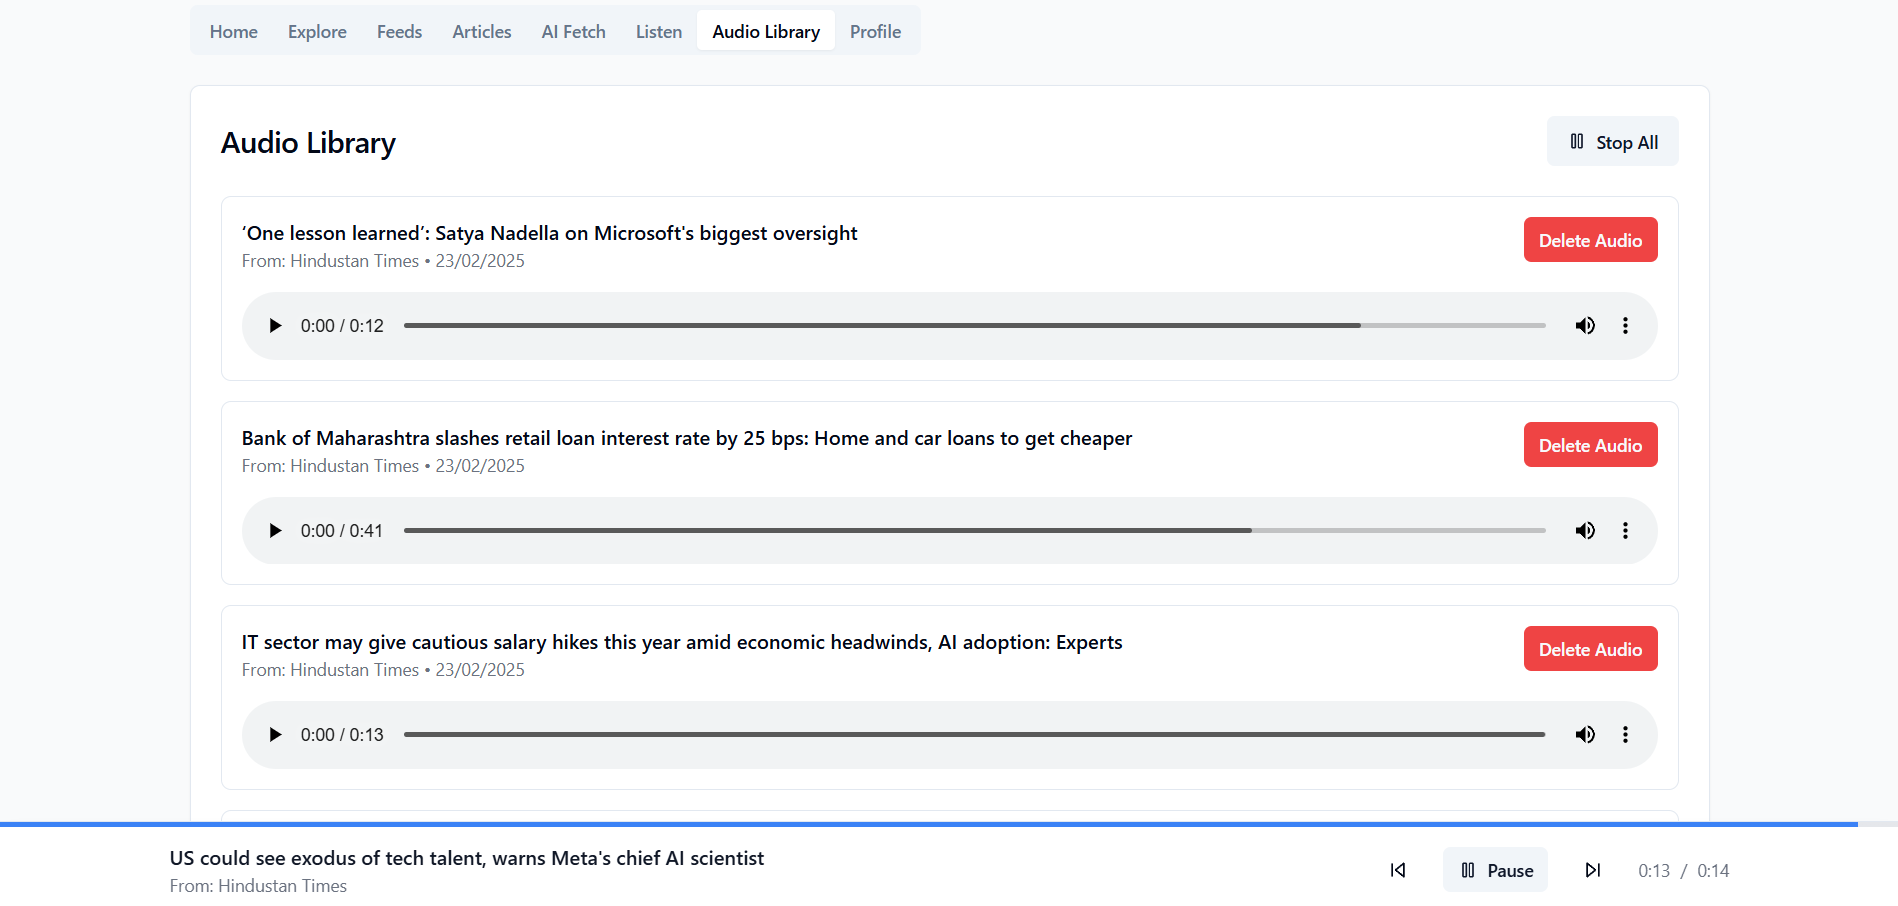1898x906 pixels.
Task: Mute the Bank of Maharashtra audio player
Action: click(1585, 531)
